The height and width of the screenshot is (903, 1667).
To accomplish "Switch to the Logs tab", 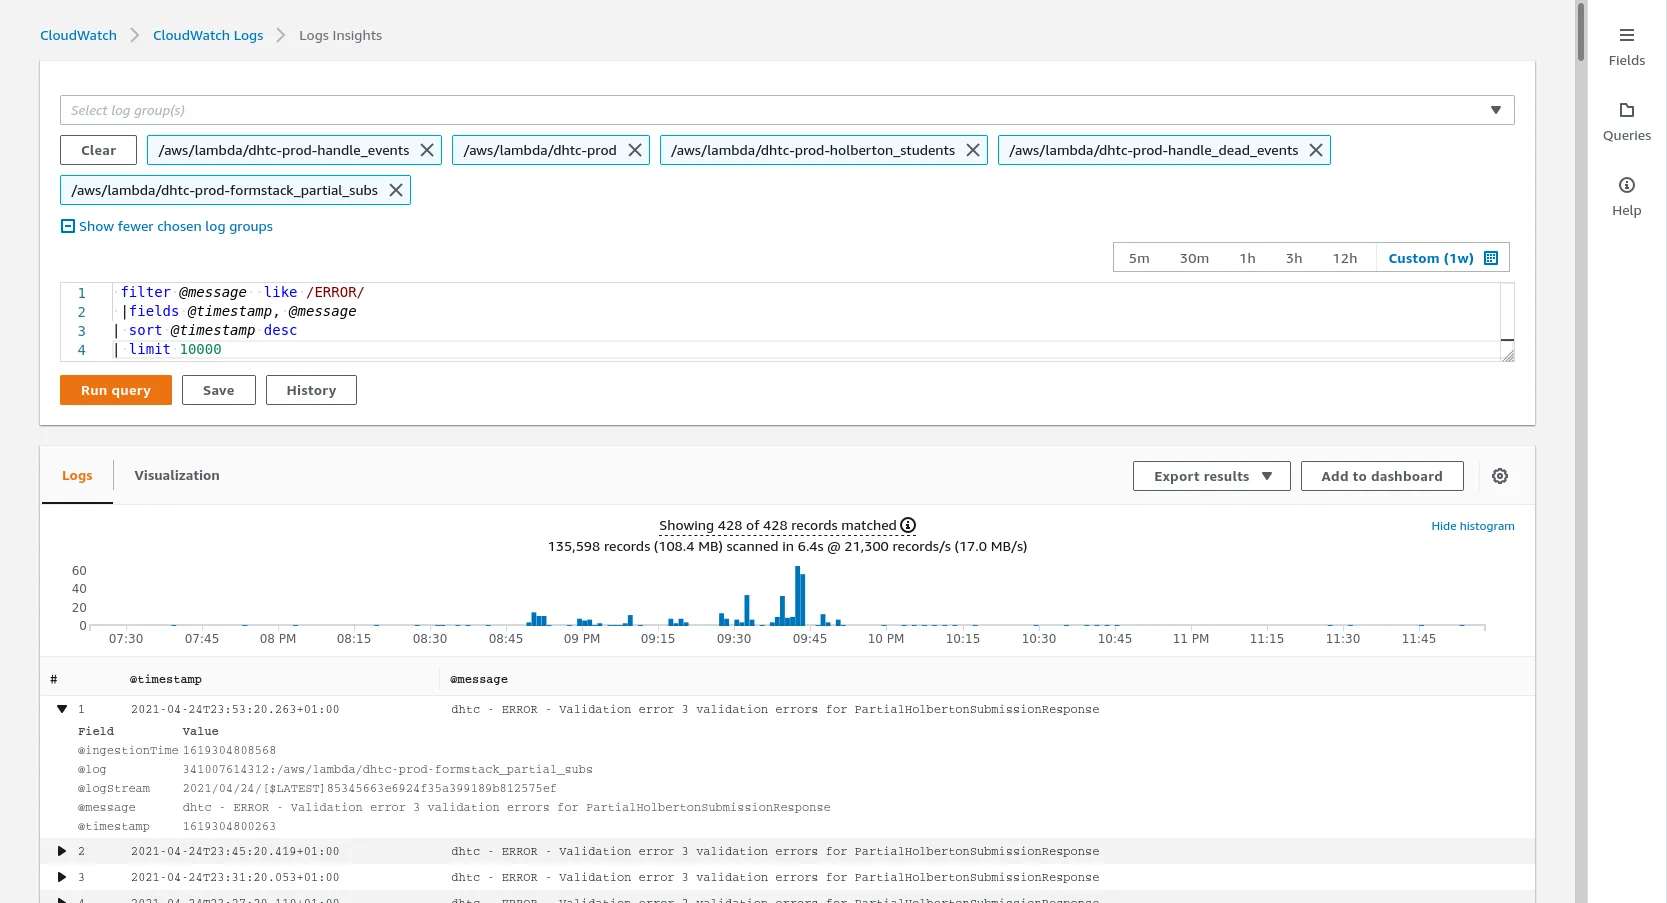I will (77, 475).
